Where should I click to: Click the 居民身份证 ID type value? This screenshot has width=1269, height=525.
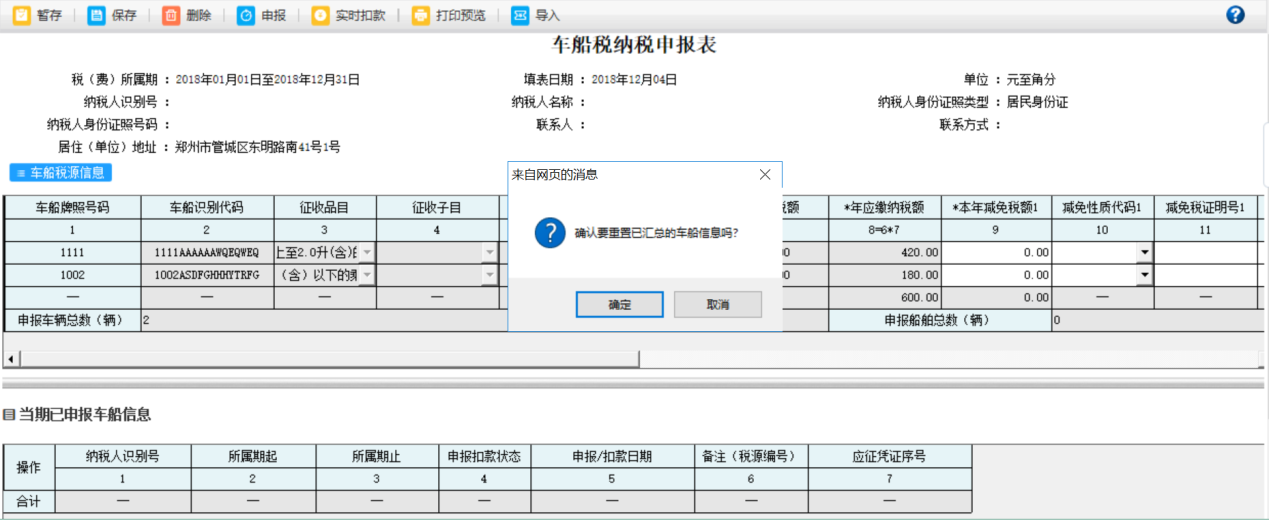[1037, 102]
